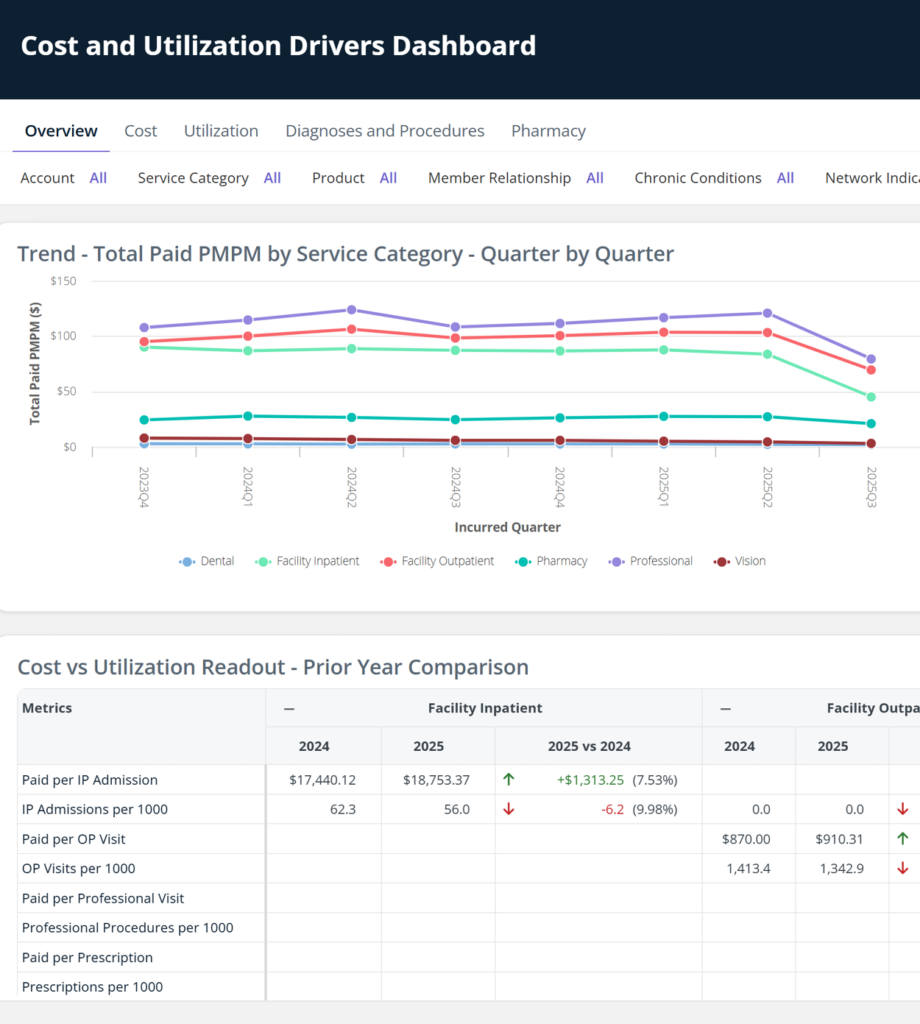
Task: Select the Pharmacy data point at 2024Q1
Action: coord(247,416)
